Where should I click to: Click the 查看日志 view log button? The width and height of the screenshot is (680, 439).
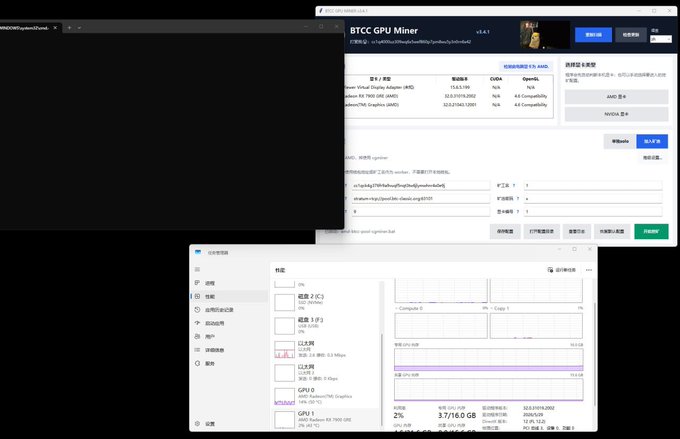click(x=576, y=232)
